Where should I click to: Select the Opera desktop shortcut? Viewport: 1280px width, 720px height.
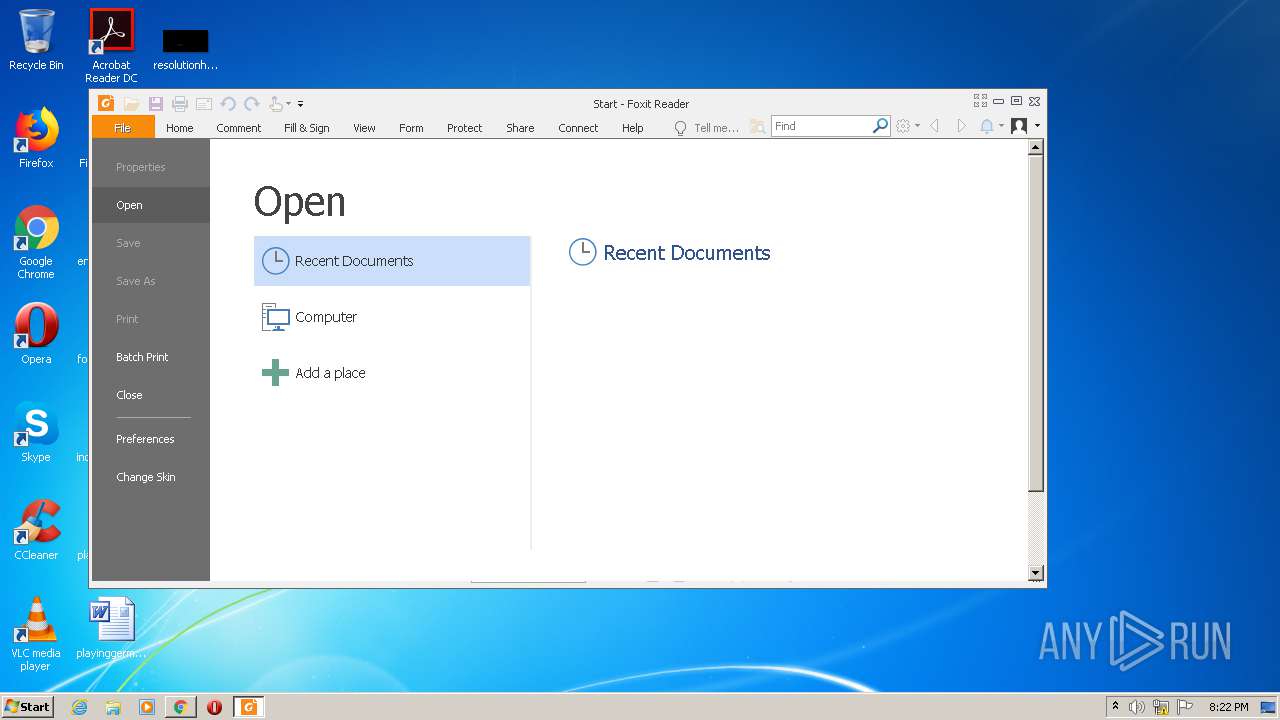tap(36, 334)
